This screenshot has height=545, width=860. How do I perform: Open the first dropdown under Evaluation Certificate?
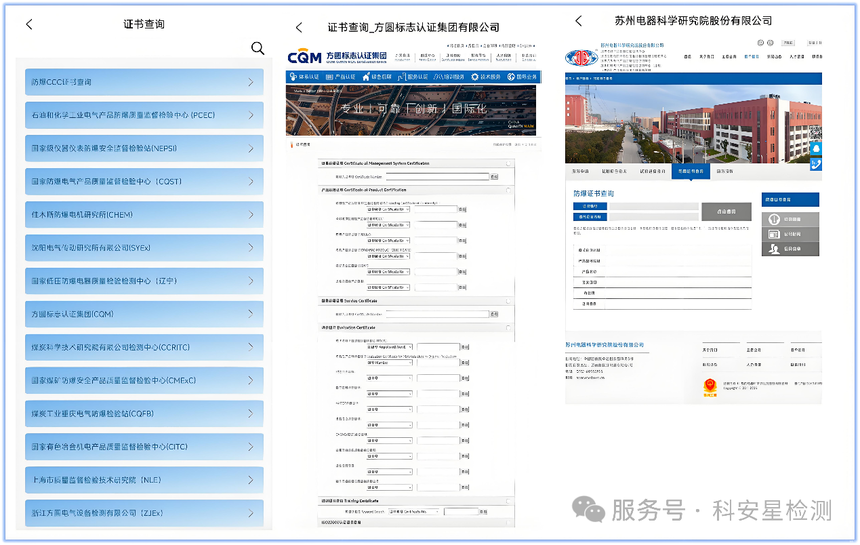click(x=389, y=347)
